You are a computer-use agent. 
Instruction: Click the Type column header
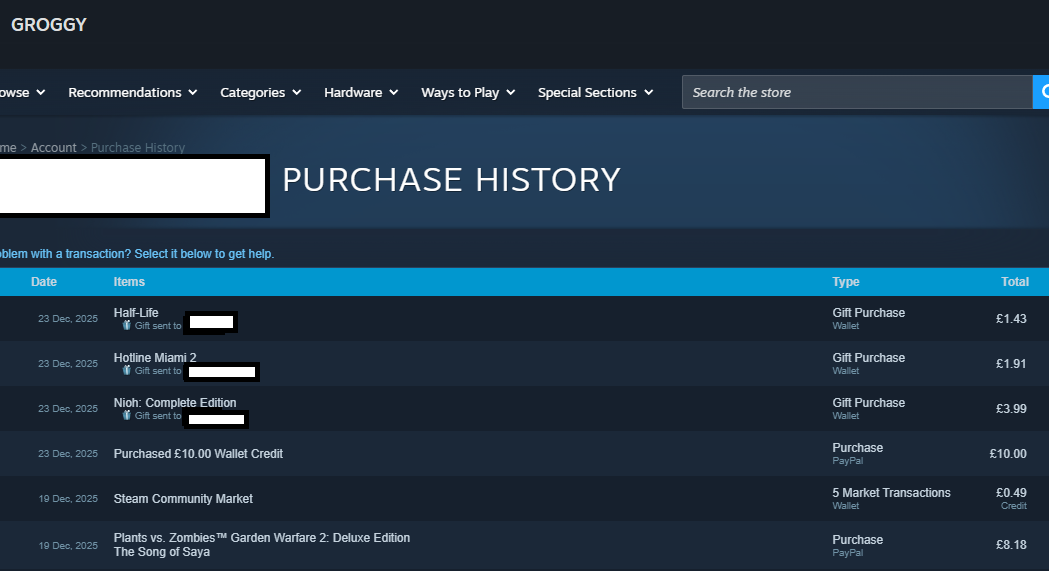(x=846, y=282)
